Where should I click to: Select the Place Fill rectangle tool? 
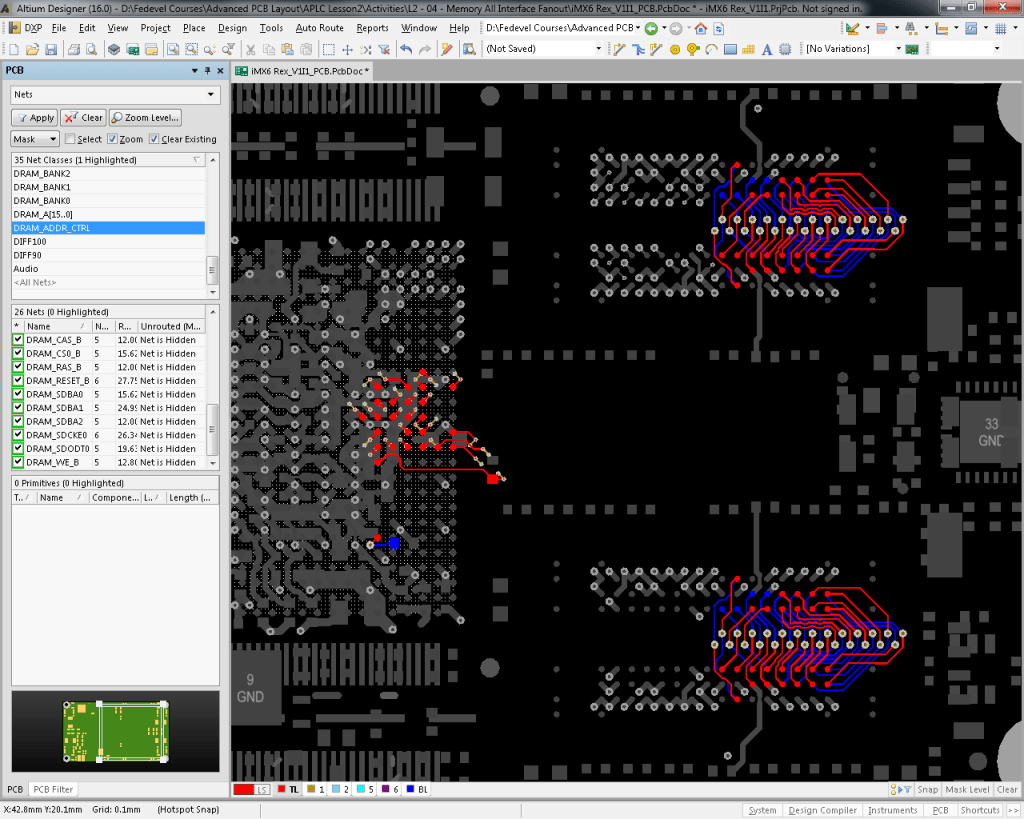coord(730,49)
